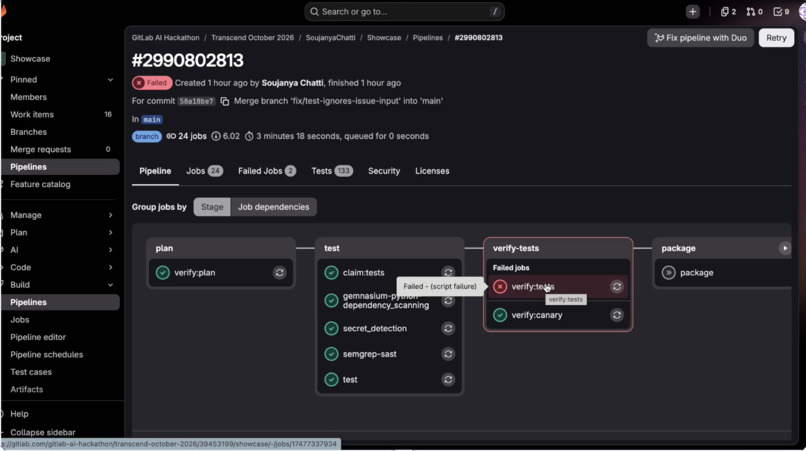Open Soujanya Chatti's profile link

[x=292, y=83]
